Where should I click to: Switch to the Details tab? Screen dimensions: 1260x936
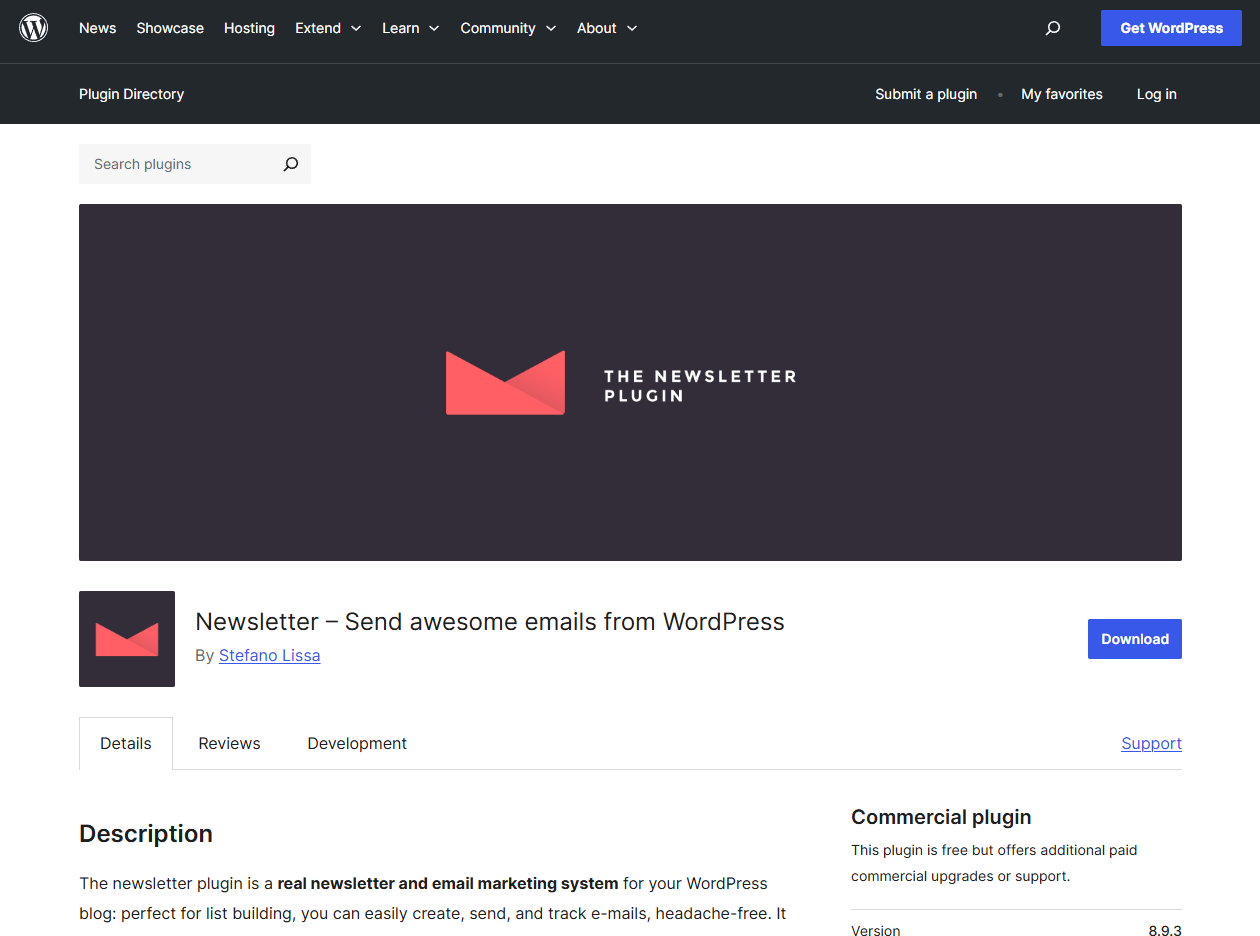click(126, 743)
